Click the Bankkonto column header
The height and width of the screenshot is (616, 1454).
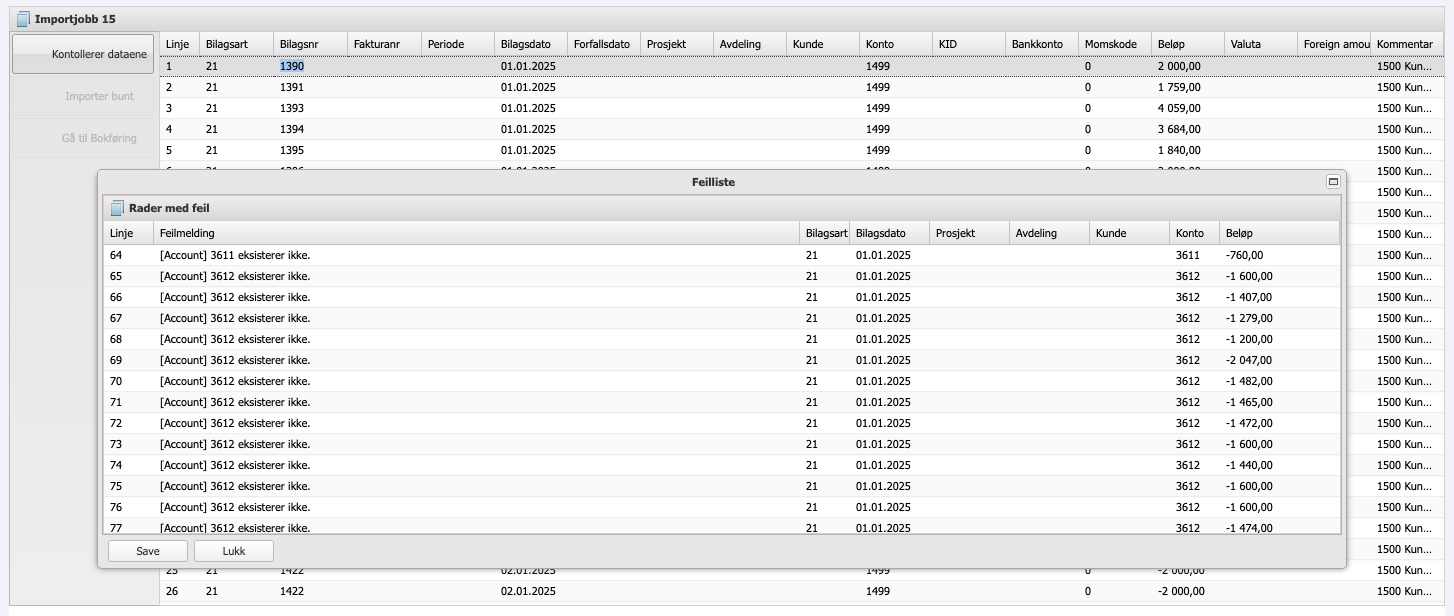click(1040, 44)
